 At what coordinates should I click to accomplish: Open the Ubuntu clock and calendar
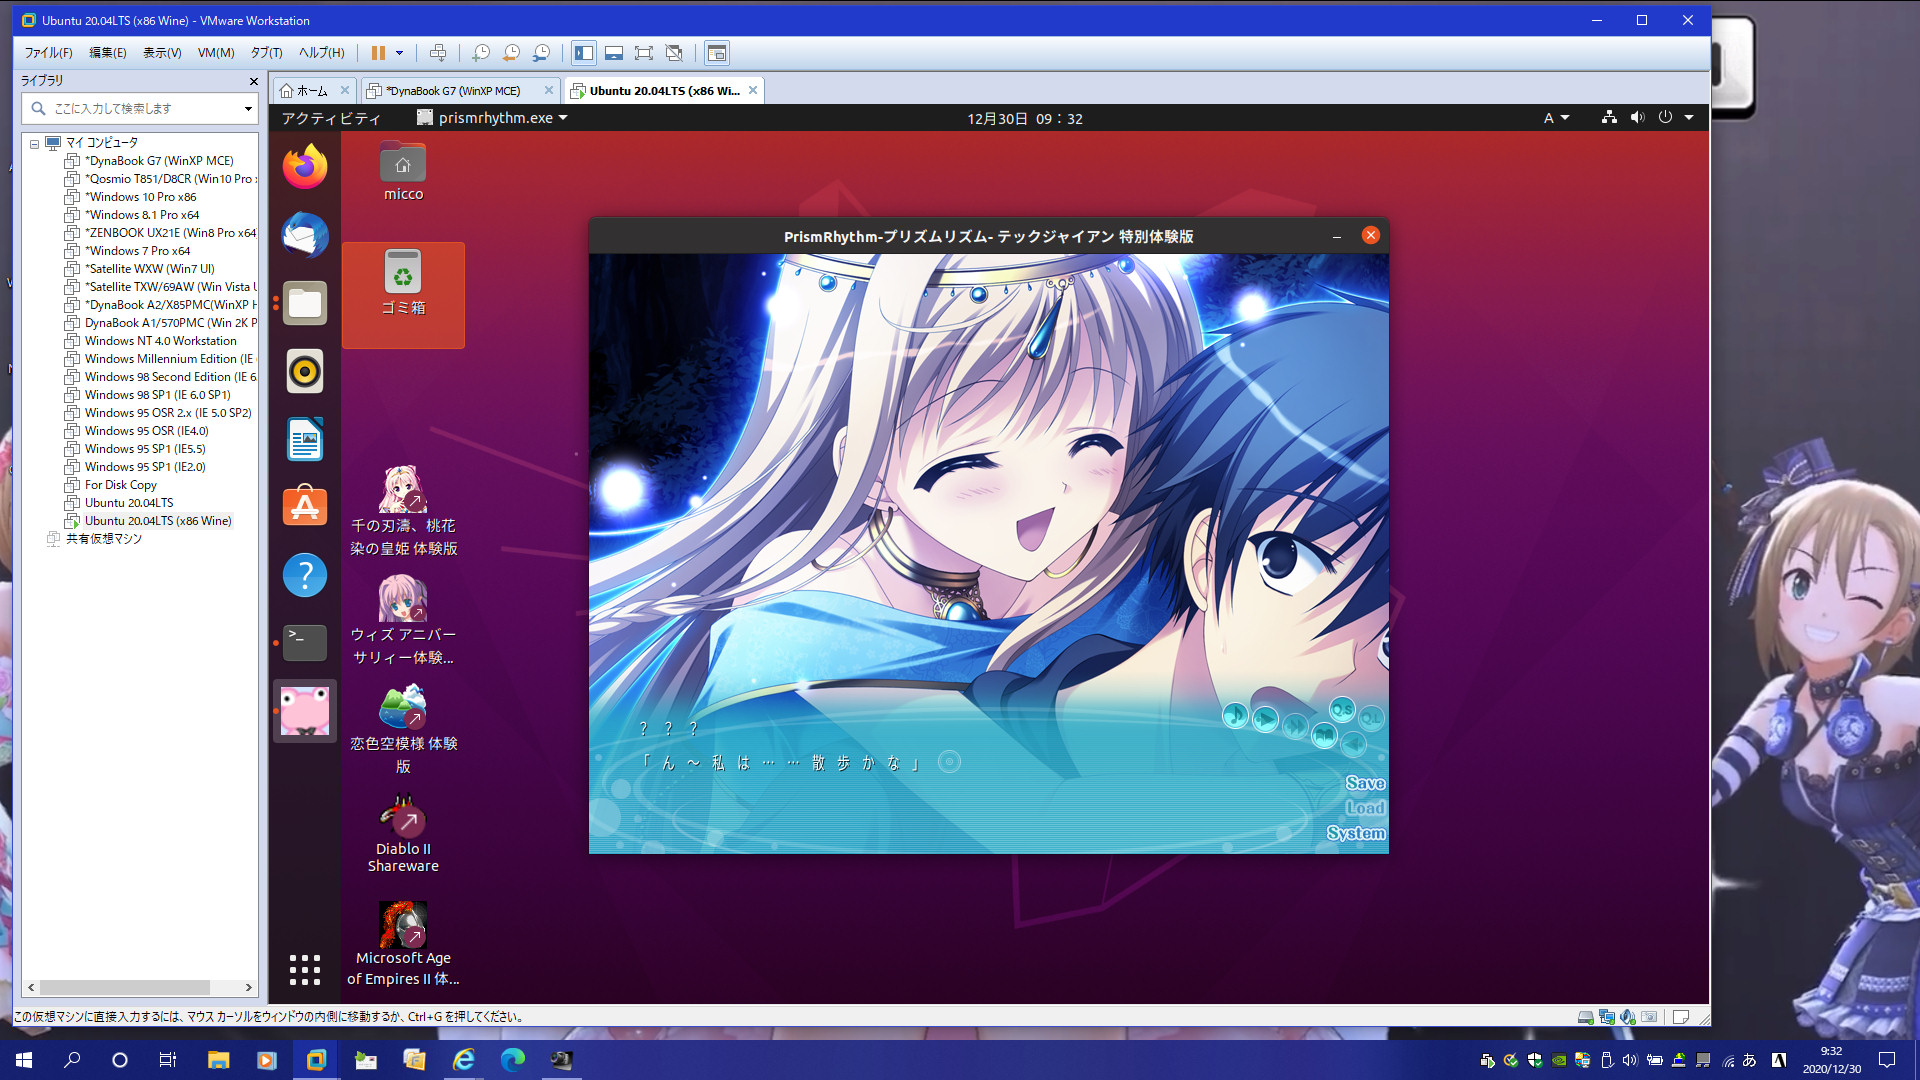[x=1024, y=118]
